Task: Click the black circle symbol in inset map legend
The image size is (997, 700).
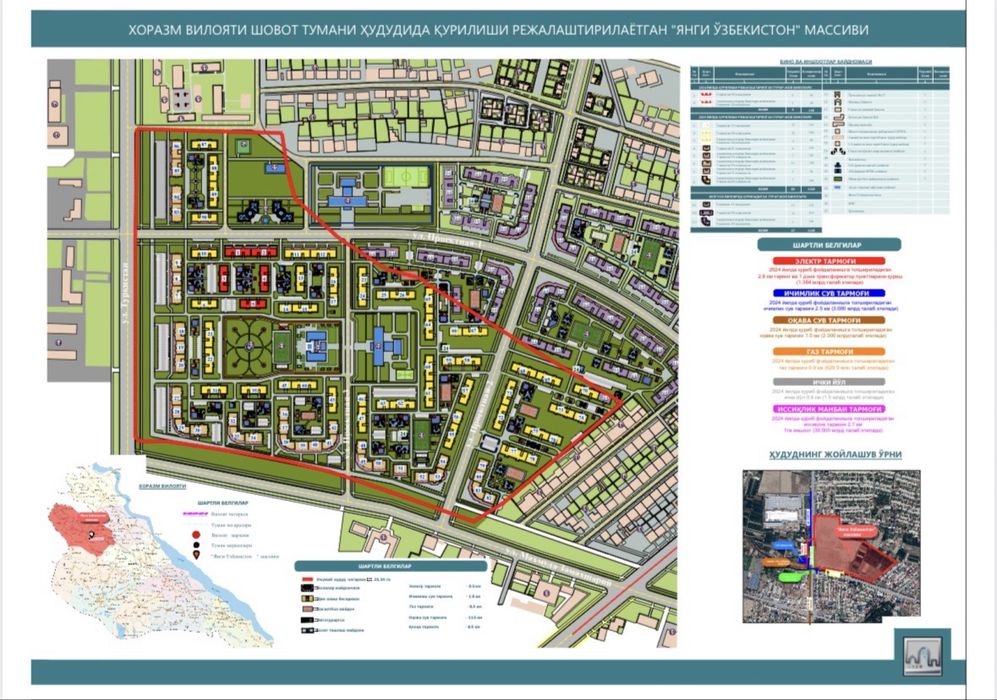Action: point(196,546)
